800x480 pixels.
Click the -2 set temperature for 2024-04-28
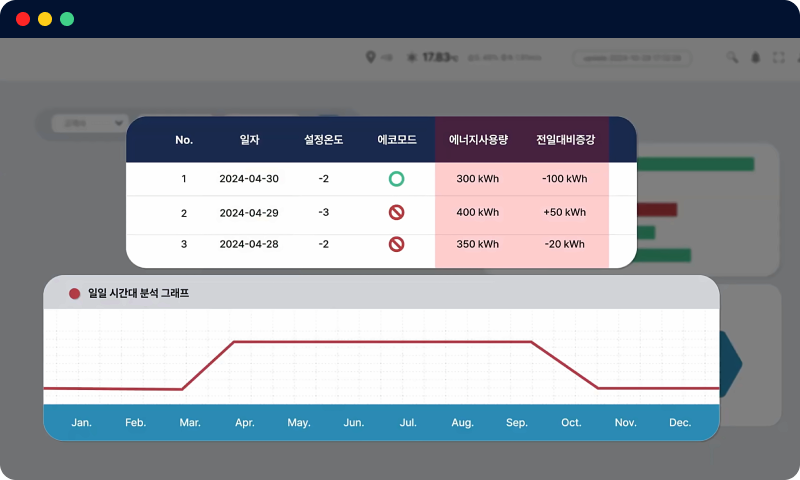[x=323, y=244]
